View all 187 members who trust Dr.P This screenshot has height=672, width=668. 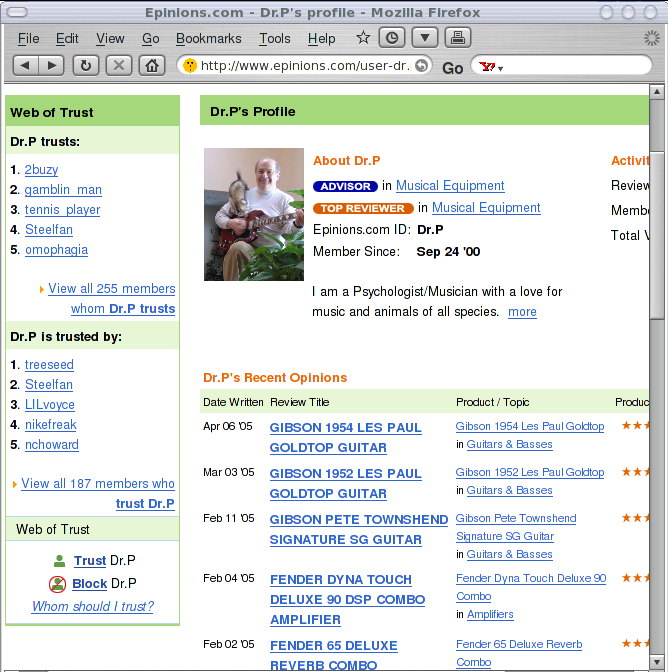tap(98, 494)
